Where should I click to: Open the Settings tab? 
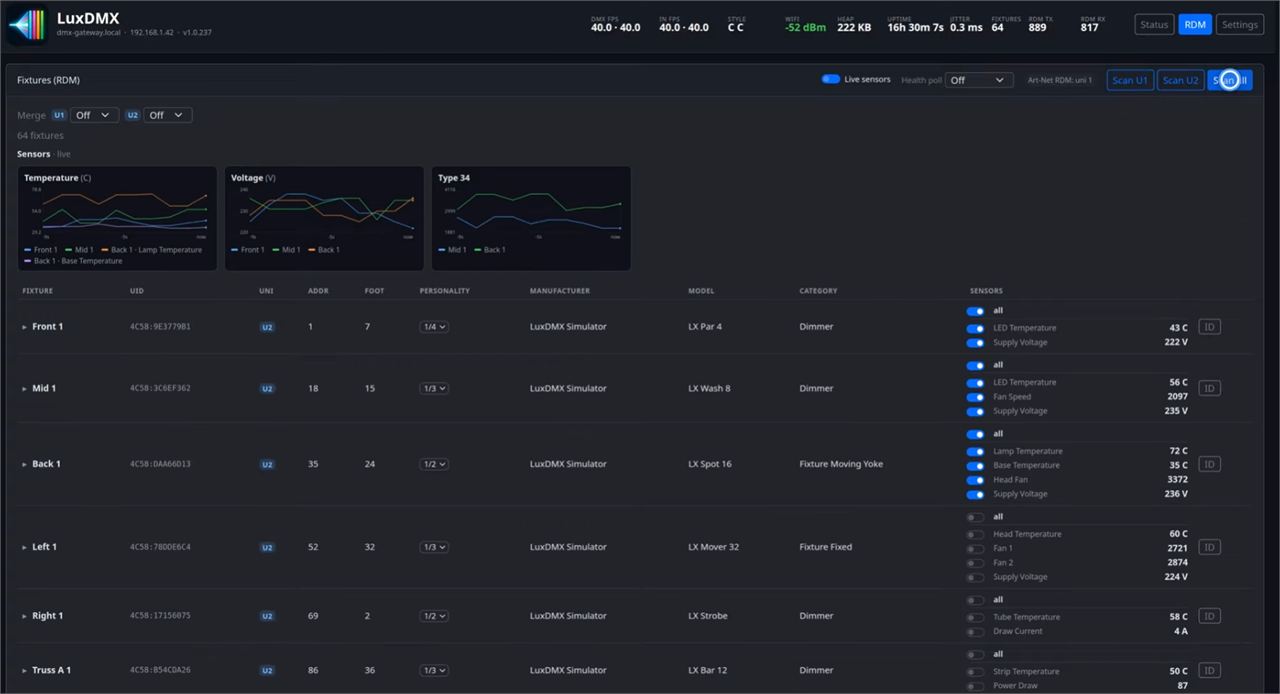tap(1239, 25)
